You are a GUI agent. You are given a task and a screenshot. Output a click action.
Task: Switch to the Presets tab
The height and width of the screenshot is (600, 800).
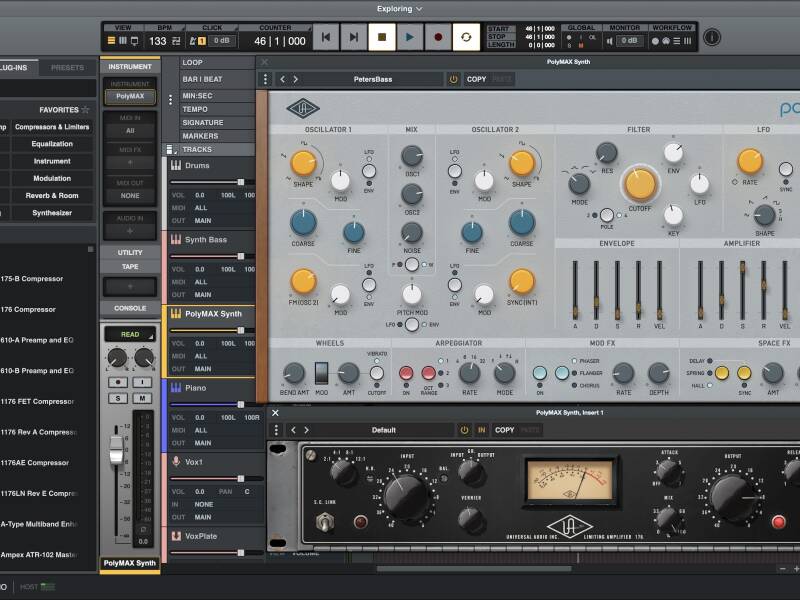click(x=67, y=67)
